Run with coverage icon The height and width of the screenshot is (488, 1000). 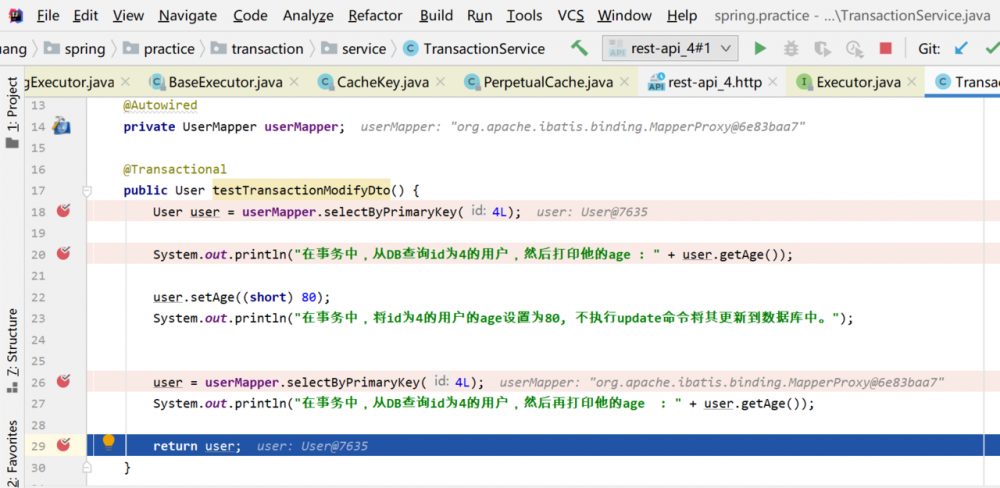click(823, 48)
